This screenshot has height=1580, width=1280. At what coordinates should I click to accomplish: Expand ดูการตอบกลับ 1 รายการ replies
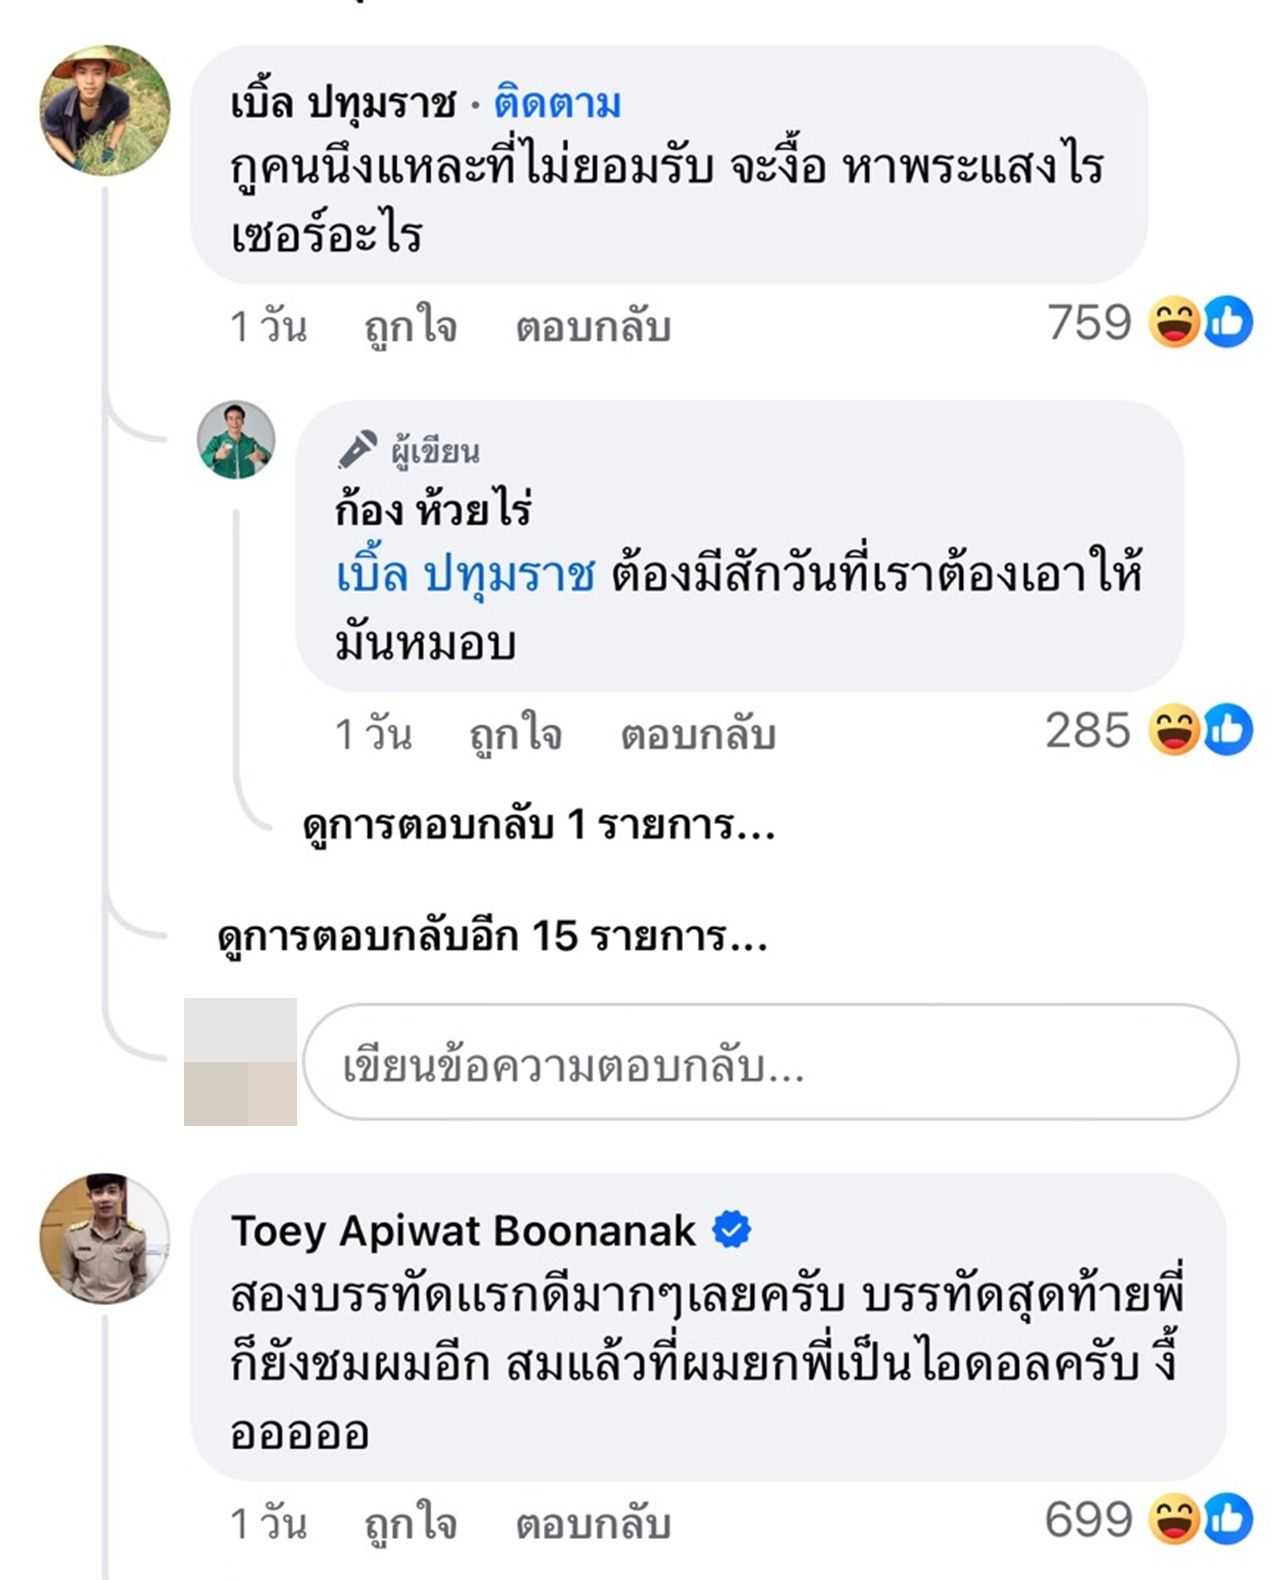point(538,825)
